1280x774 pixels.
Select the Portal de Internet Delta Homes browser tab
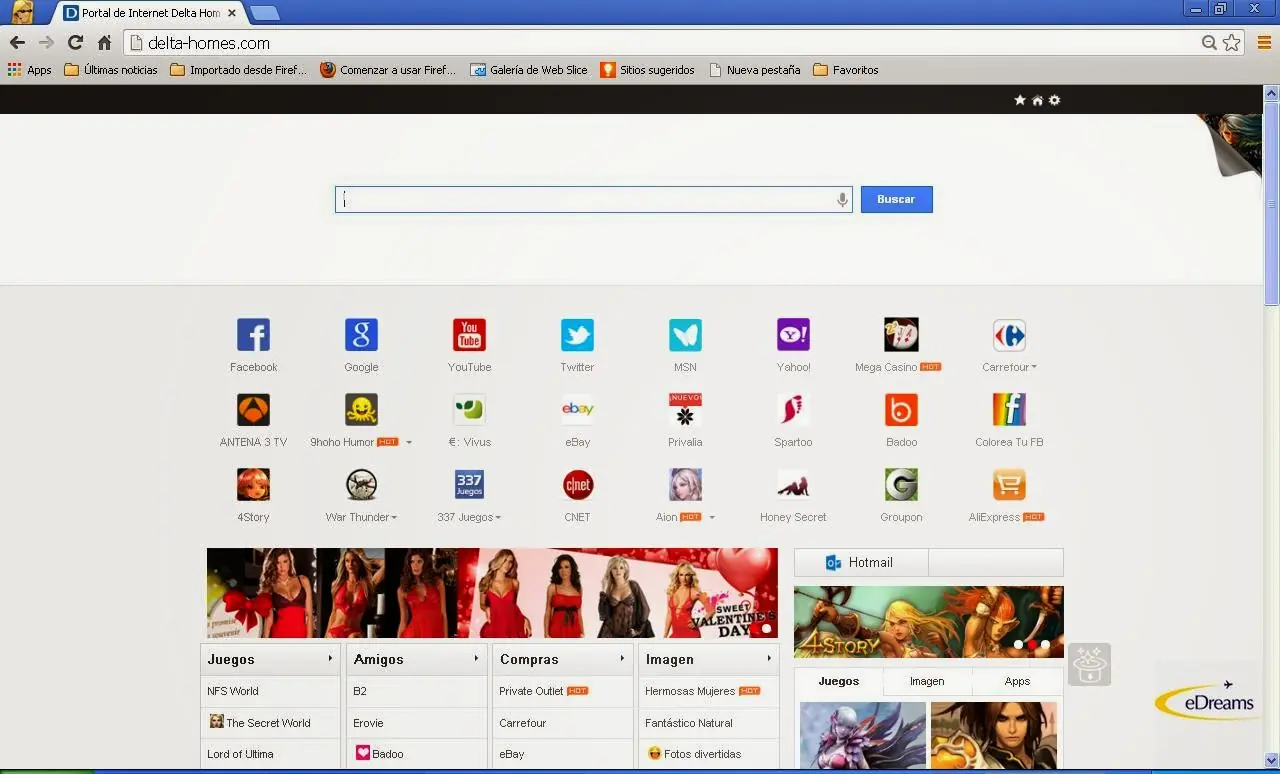coord(149,13)
